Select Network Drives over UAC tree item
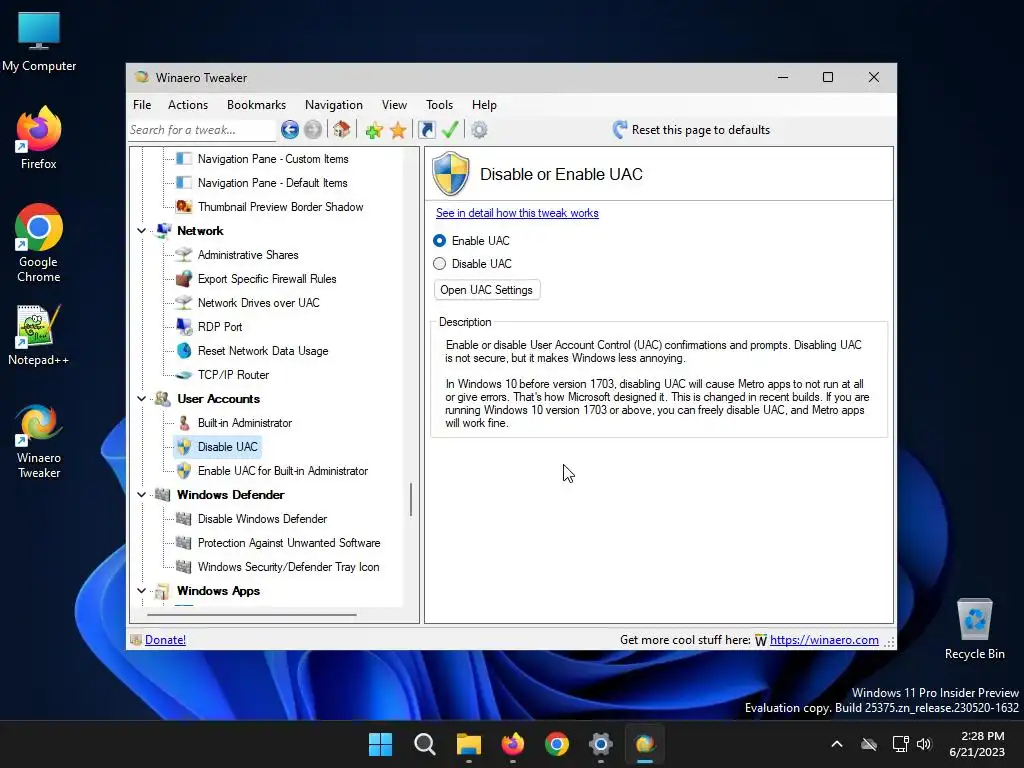The image size is (1024, 768). point(259,303)
